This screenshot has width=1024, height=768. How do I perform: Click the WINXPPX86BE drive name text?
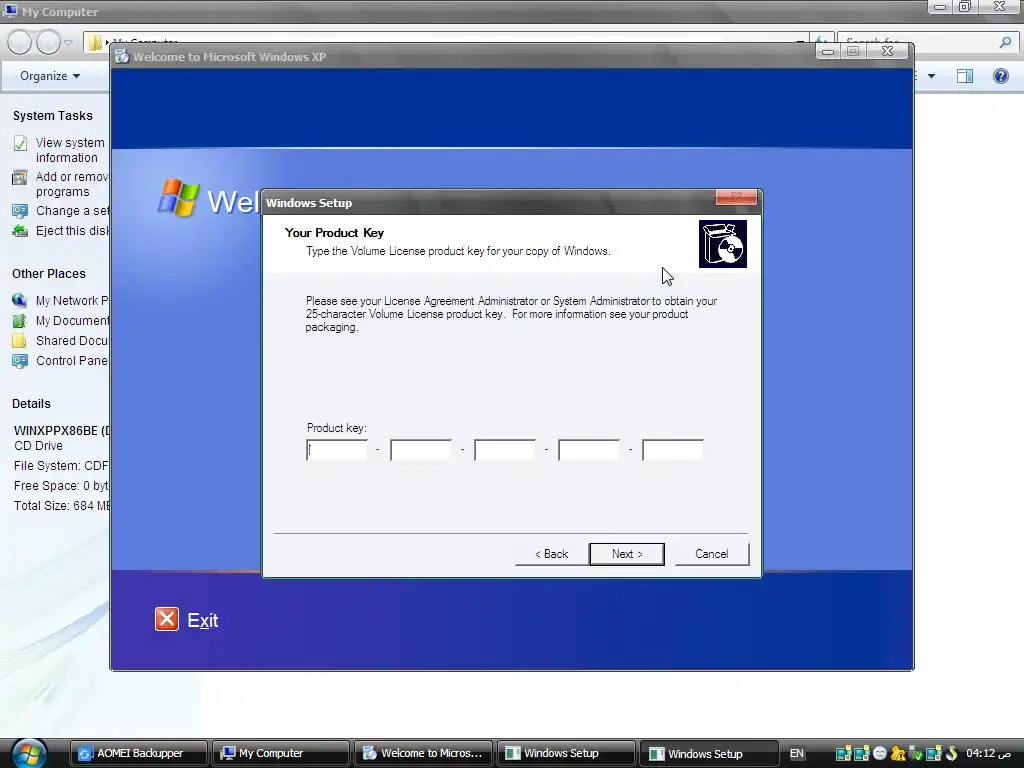(62, 430)
